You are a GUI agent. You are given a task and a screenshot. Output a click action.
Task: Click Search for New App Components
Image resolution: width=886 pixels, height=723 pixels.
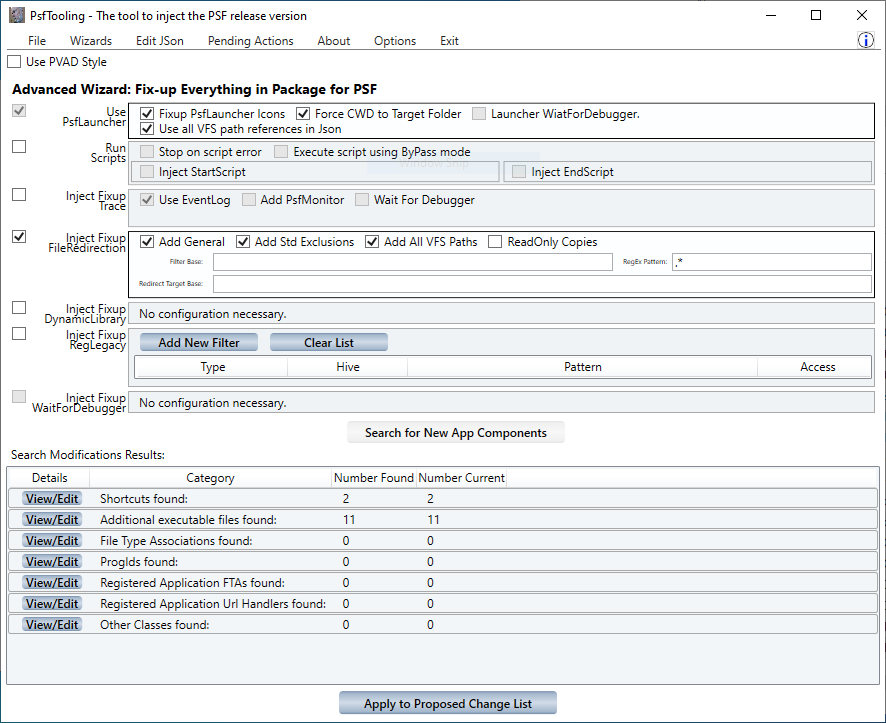point(455,433)
